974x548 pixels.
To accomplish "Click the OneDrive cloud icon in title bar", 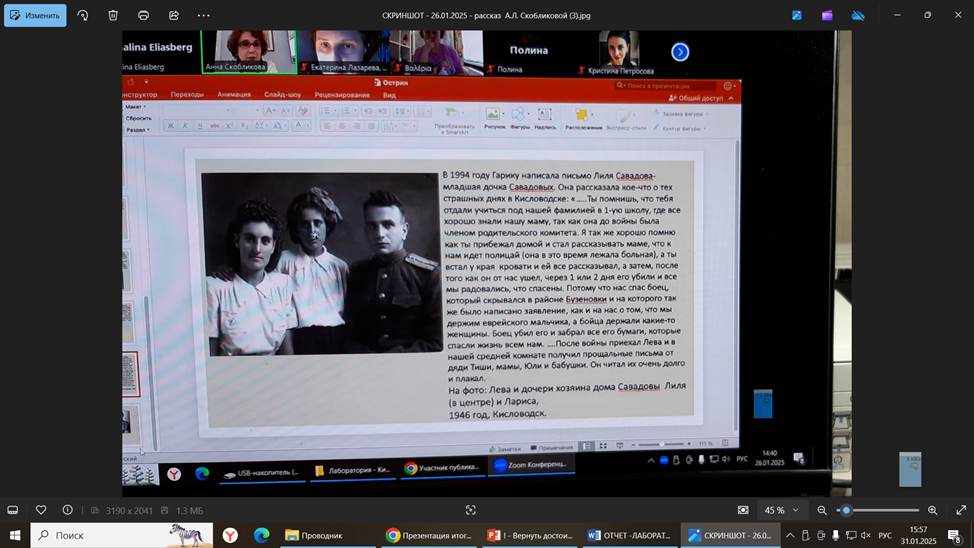I will 858,15.
